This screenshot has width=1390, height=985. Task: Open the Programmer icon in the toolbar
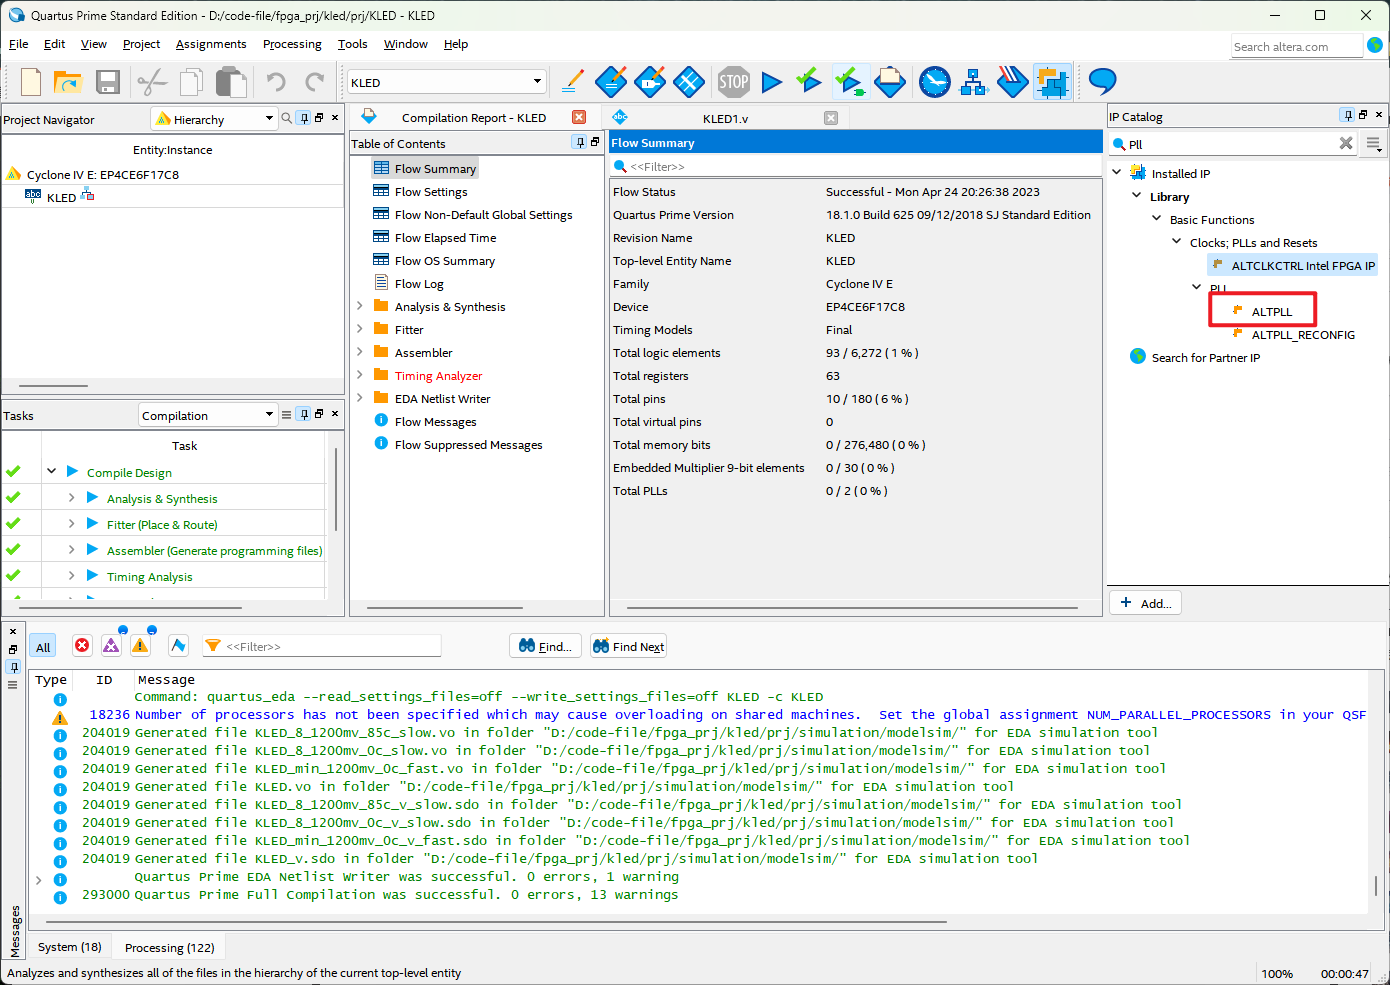point(1013,82)
